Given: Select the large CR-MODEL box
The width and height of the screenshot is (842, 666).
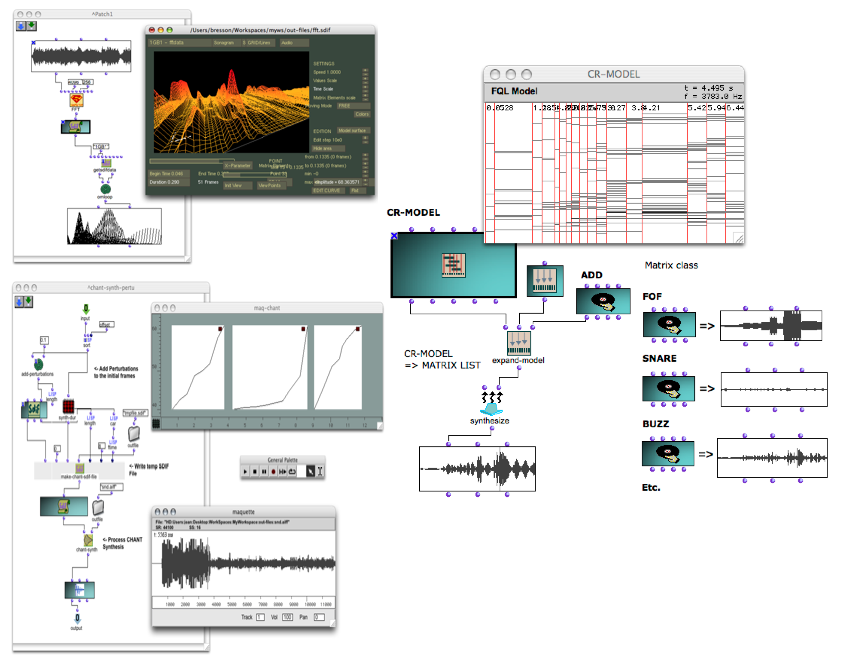Looking at the screenshot, I should tap(453, 265).
